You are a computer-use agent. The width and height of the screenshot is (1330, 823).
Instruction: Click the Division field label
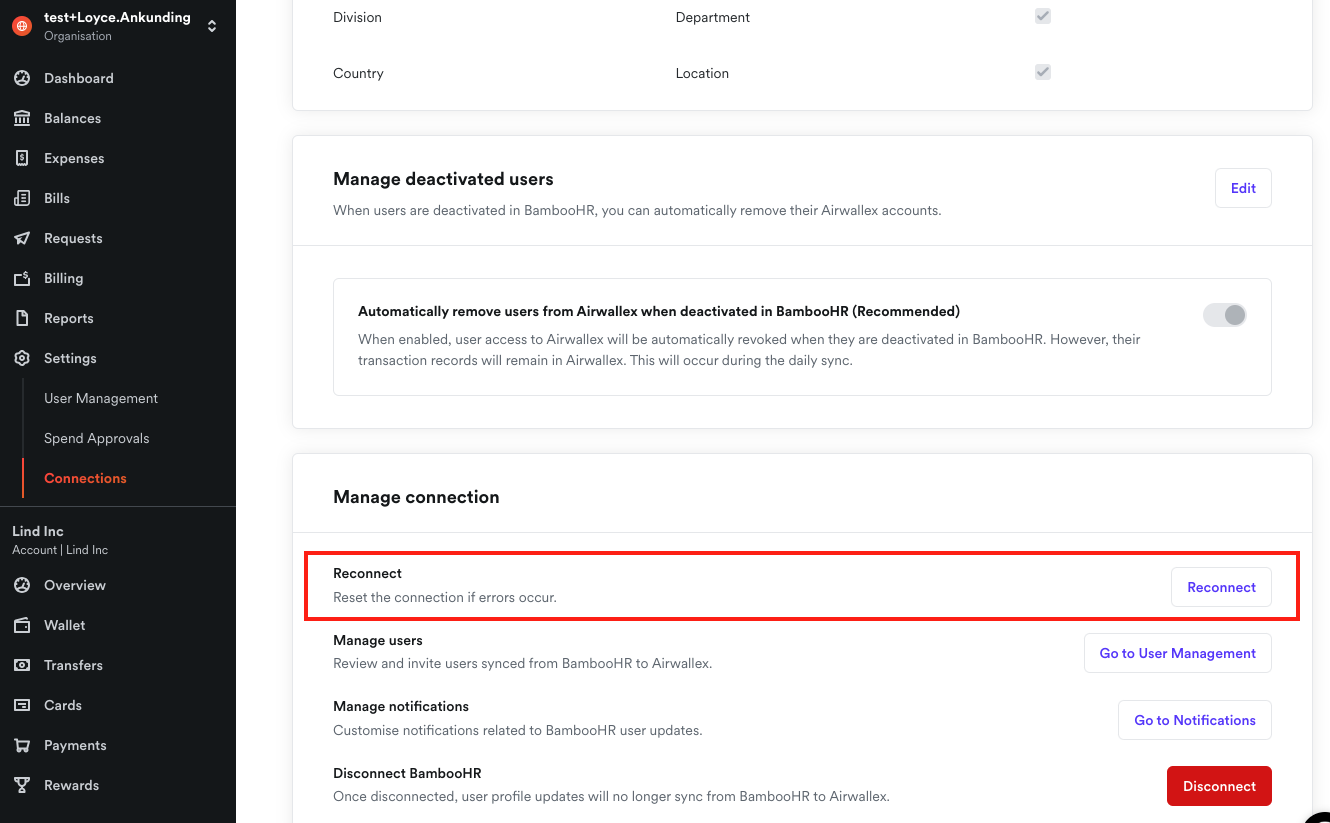tap(357, 17)
